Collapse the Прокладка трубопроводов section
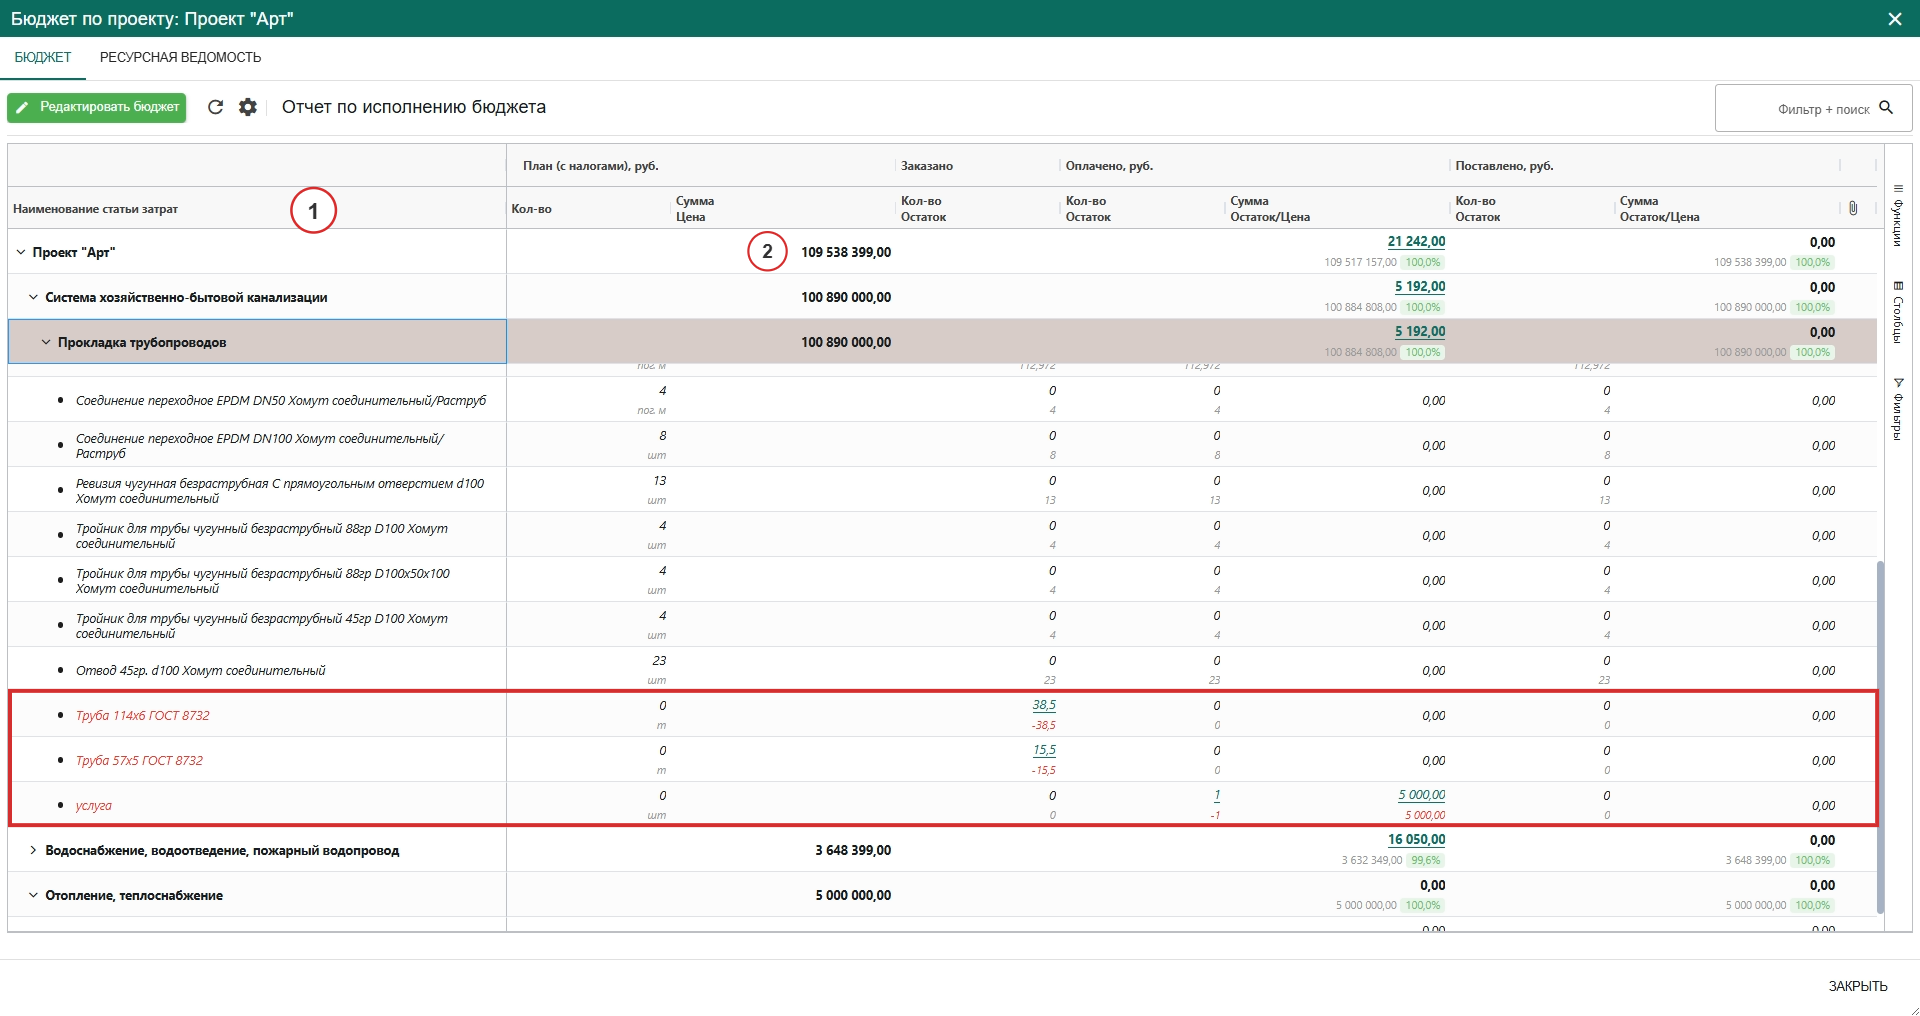 click(46, 342)
